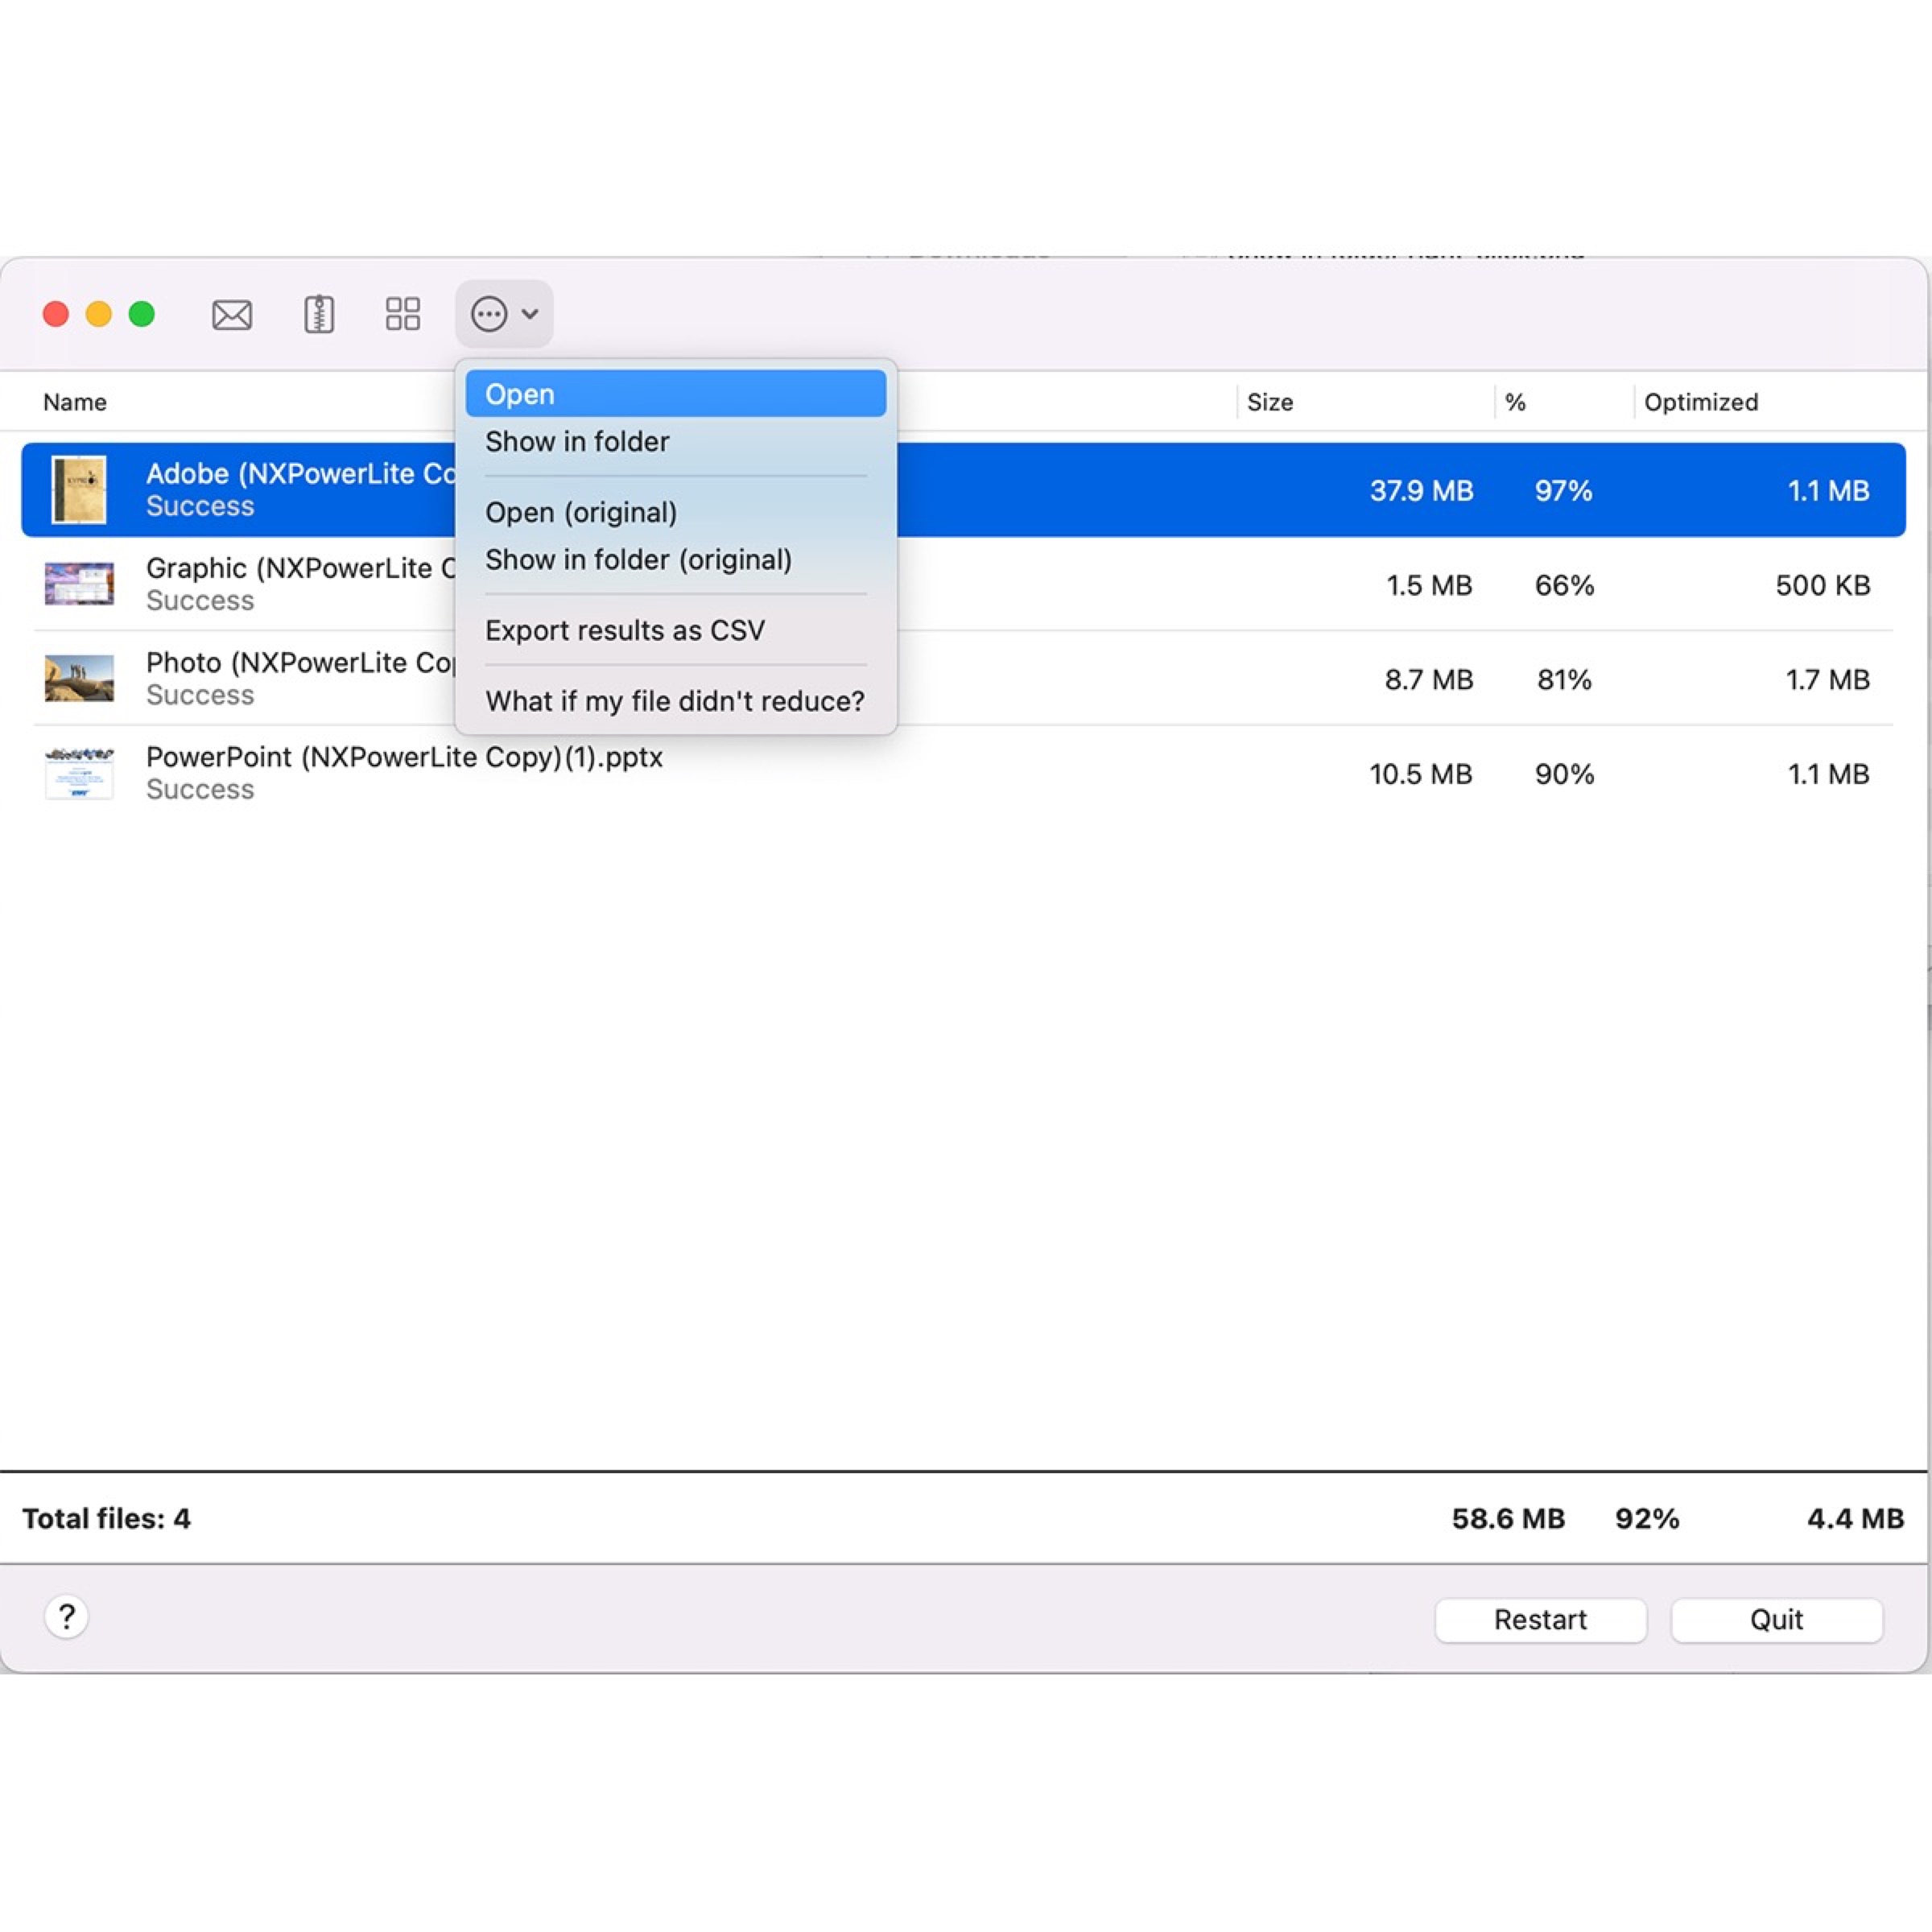
Task: Choose Export results as CSV
Action: [x=625, y=631]
